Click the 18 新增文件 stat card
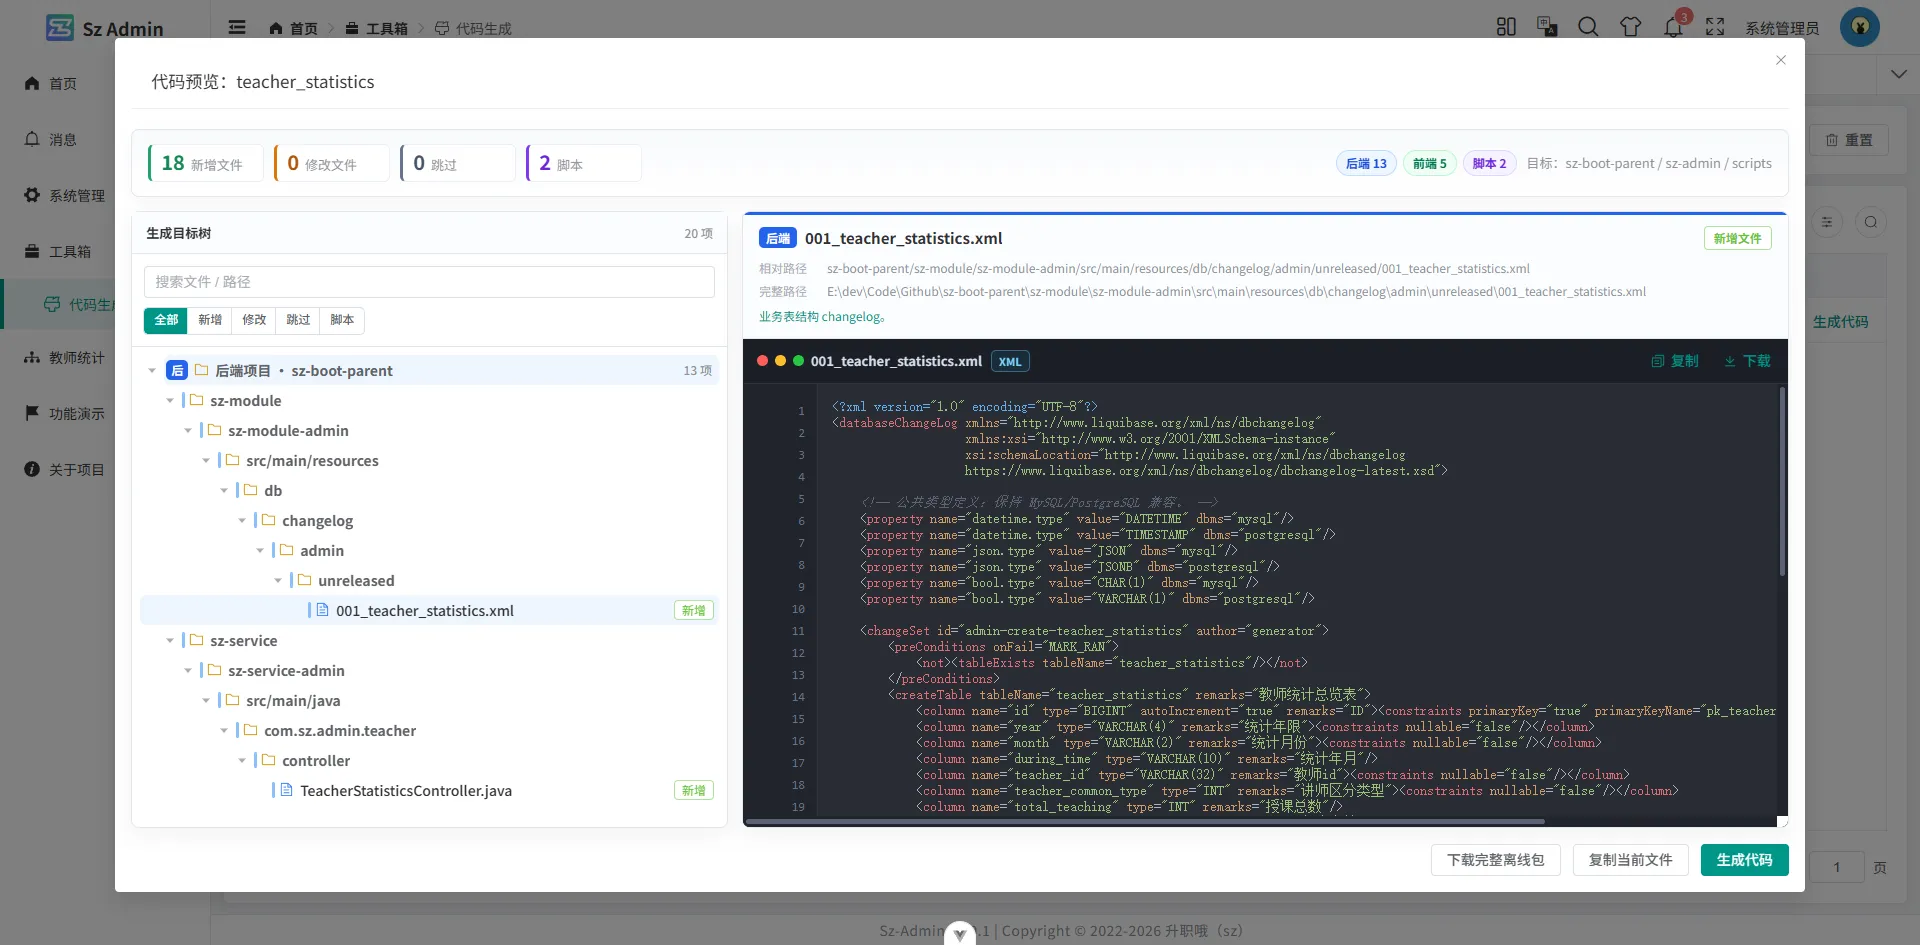Viewport: 1920px width, 945px height. pyautogui.click(x=206, y=163)
